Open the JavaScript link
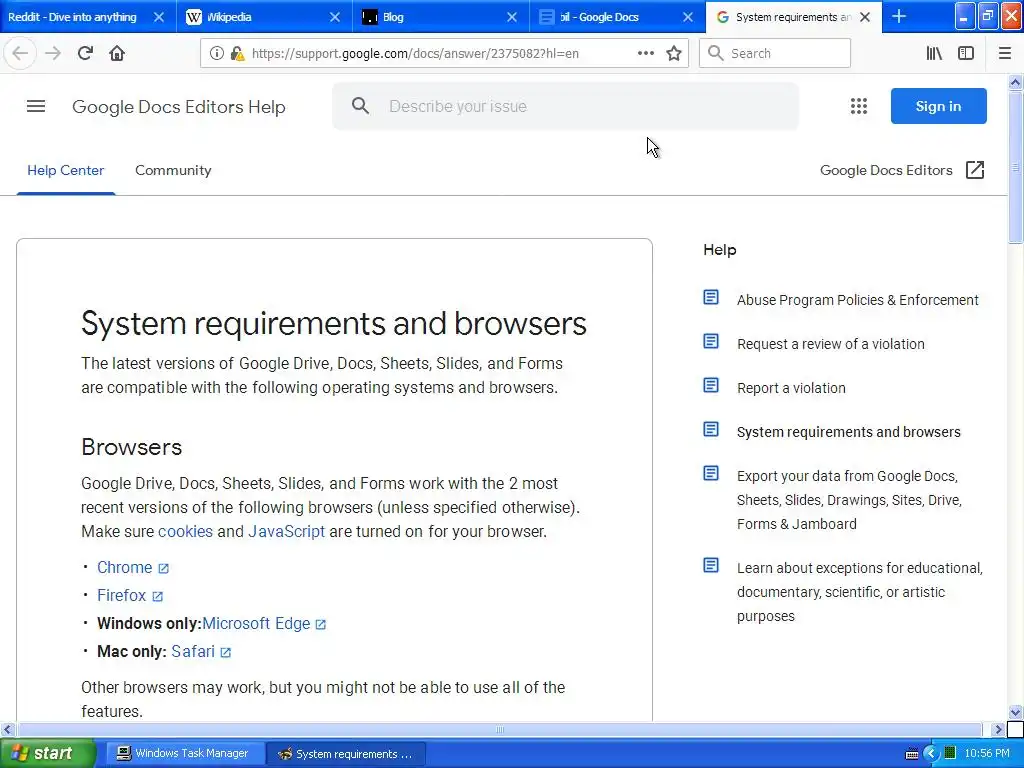 coord(286,532)
